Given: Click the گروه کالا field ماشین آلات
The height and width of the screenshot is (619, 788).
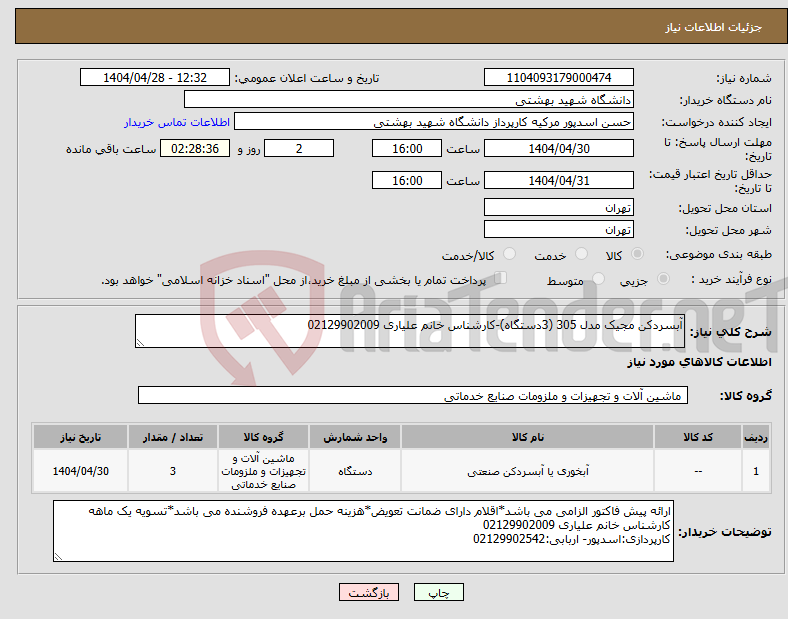Looking at the screenshot, I should tap(413, 395).
